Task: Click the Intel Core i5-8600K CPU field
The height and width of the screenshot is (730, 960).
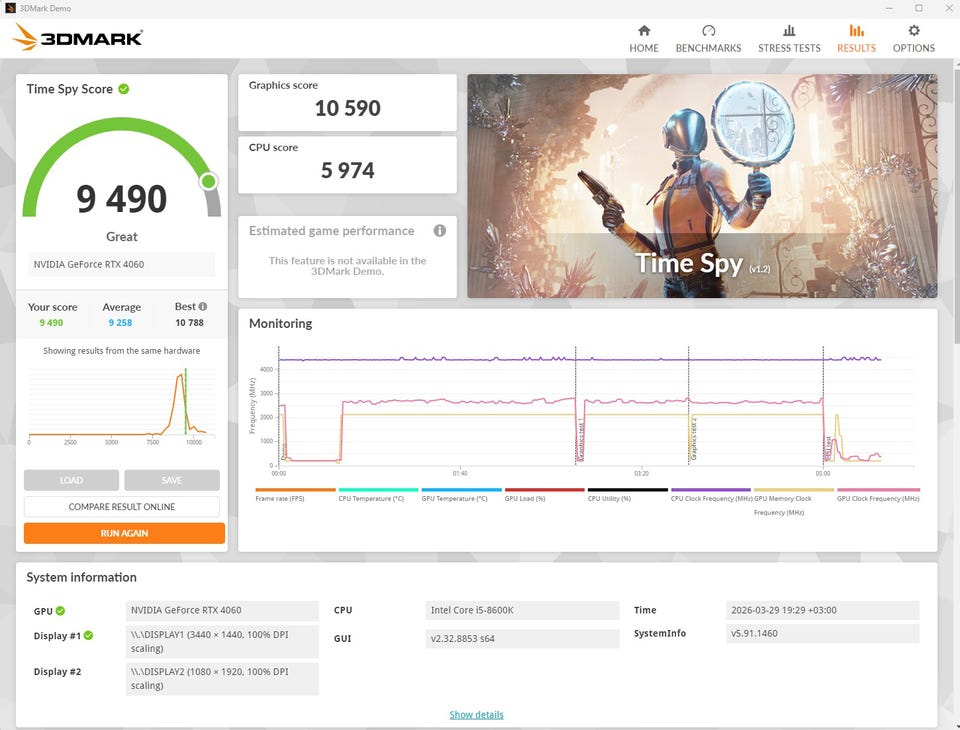Action: pos(522,610)
